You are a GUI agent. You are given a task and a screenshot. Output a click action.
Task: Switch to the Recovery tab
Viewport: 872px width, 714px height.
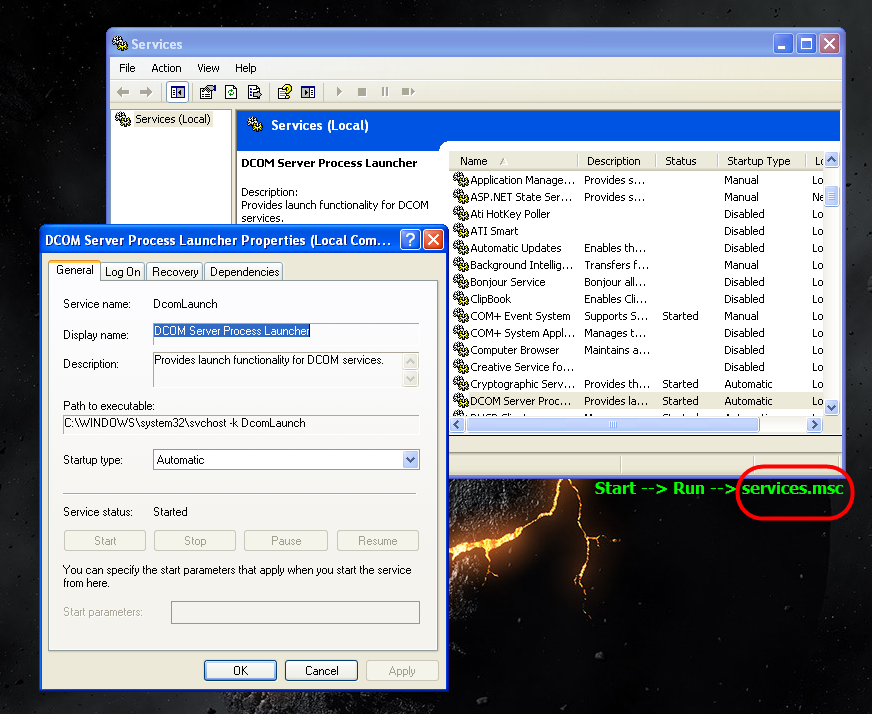(x=175, y=272)
